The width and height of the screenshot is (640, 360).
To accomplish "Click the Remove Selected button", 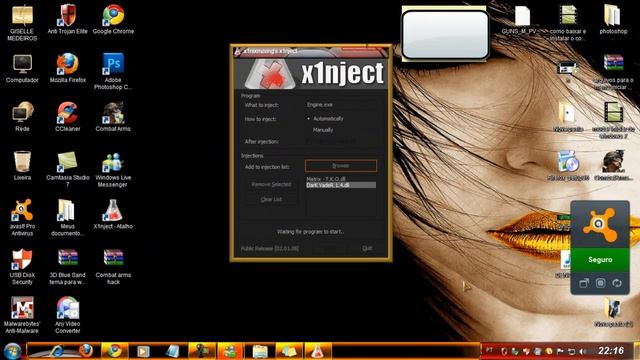I will pyautogui.click(x=271, y=184).
